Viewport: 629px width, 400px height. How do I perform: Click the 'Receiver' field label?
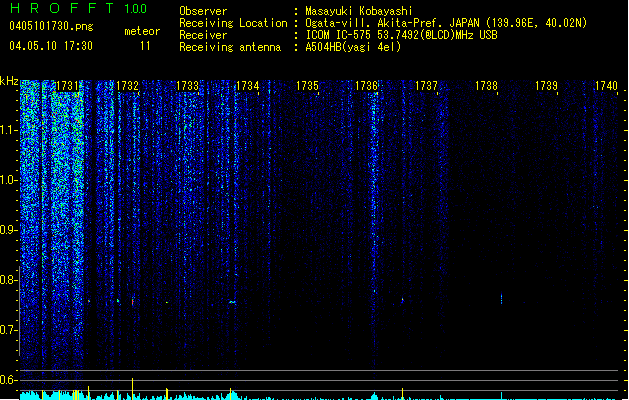[203, 35]
